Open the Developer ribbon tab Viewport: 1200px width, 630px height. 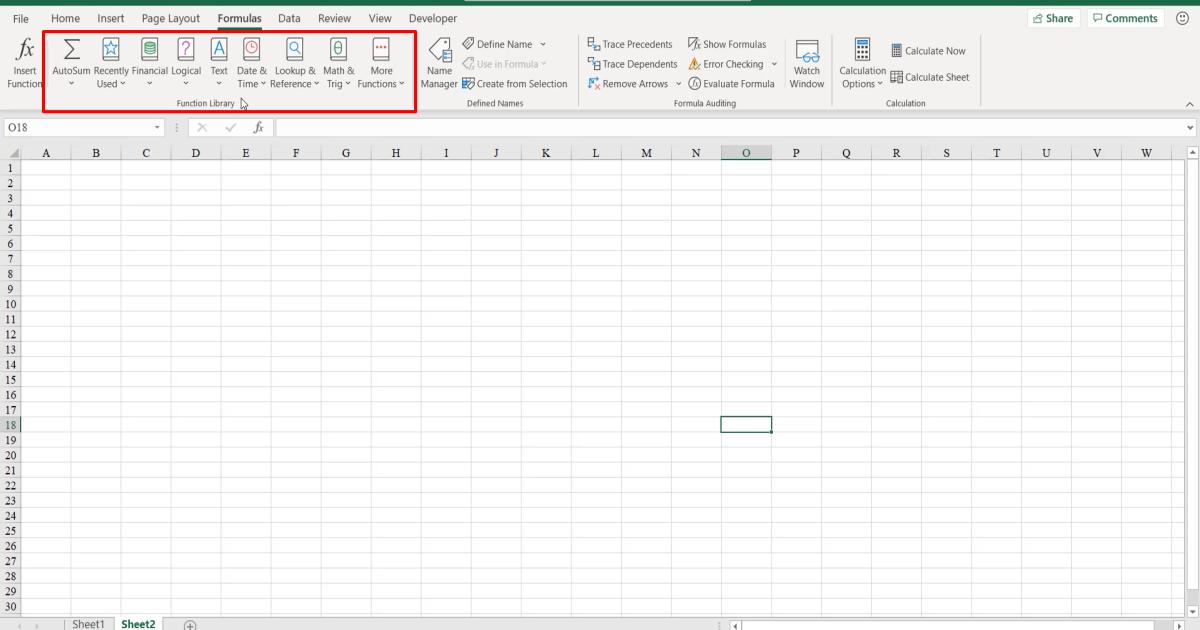(x=432, y=18)
